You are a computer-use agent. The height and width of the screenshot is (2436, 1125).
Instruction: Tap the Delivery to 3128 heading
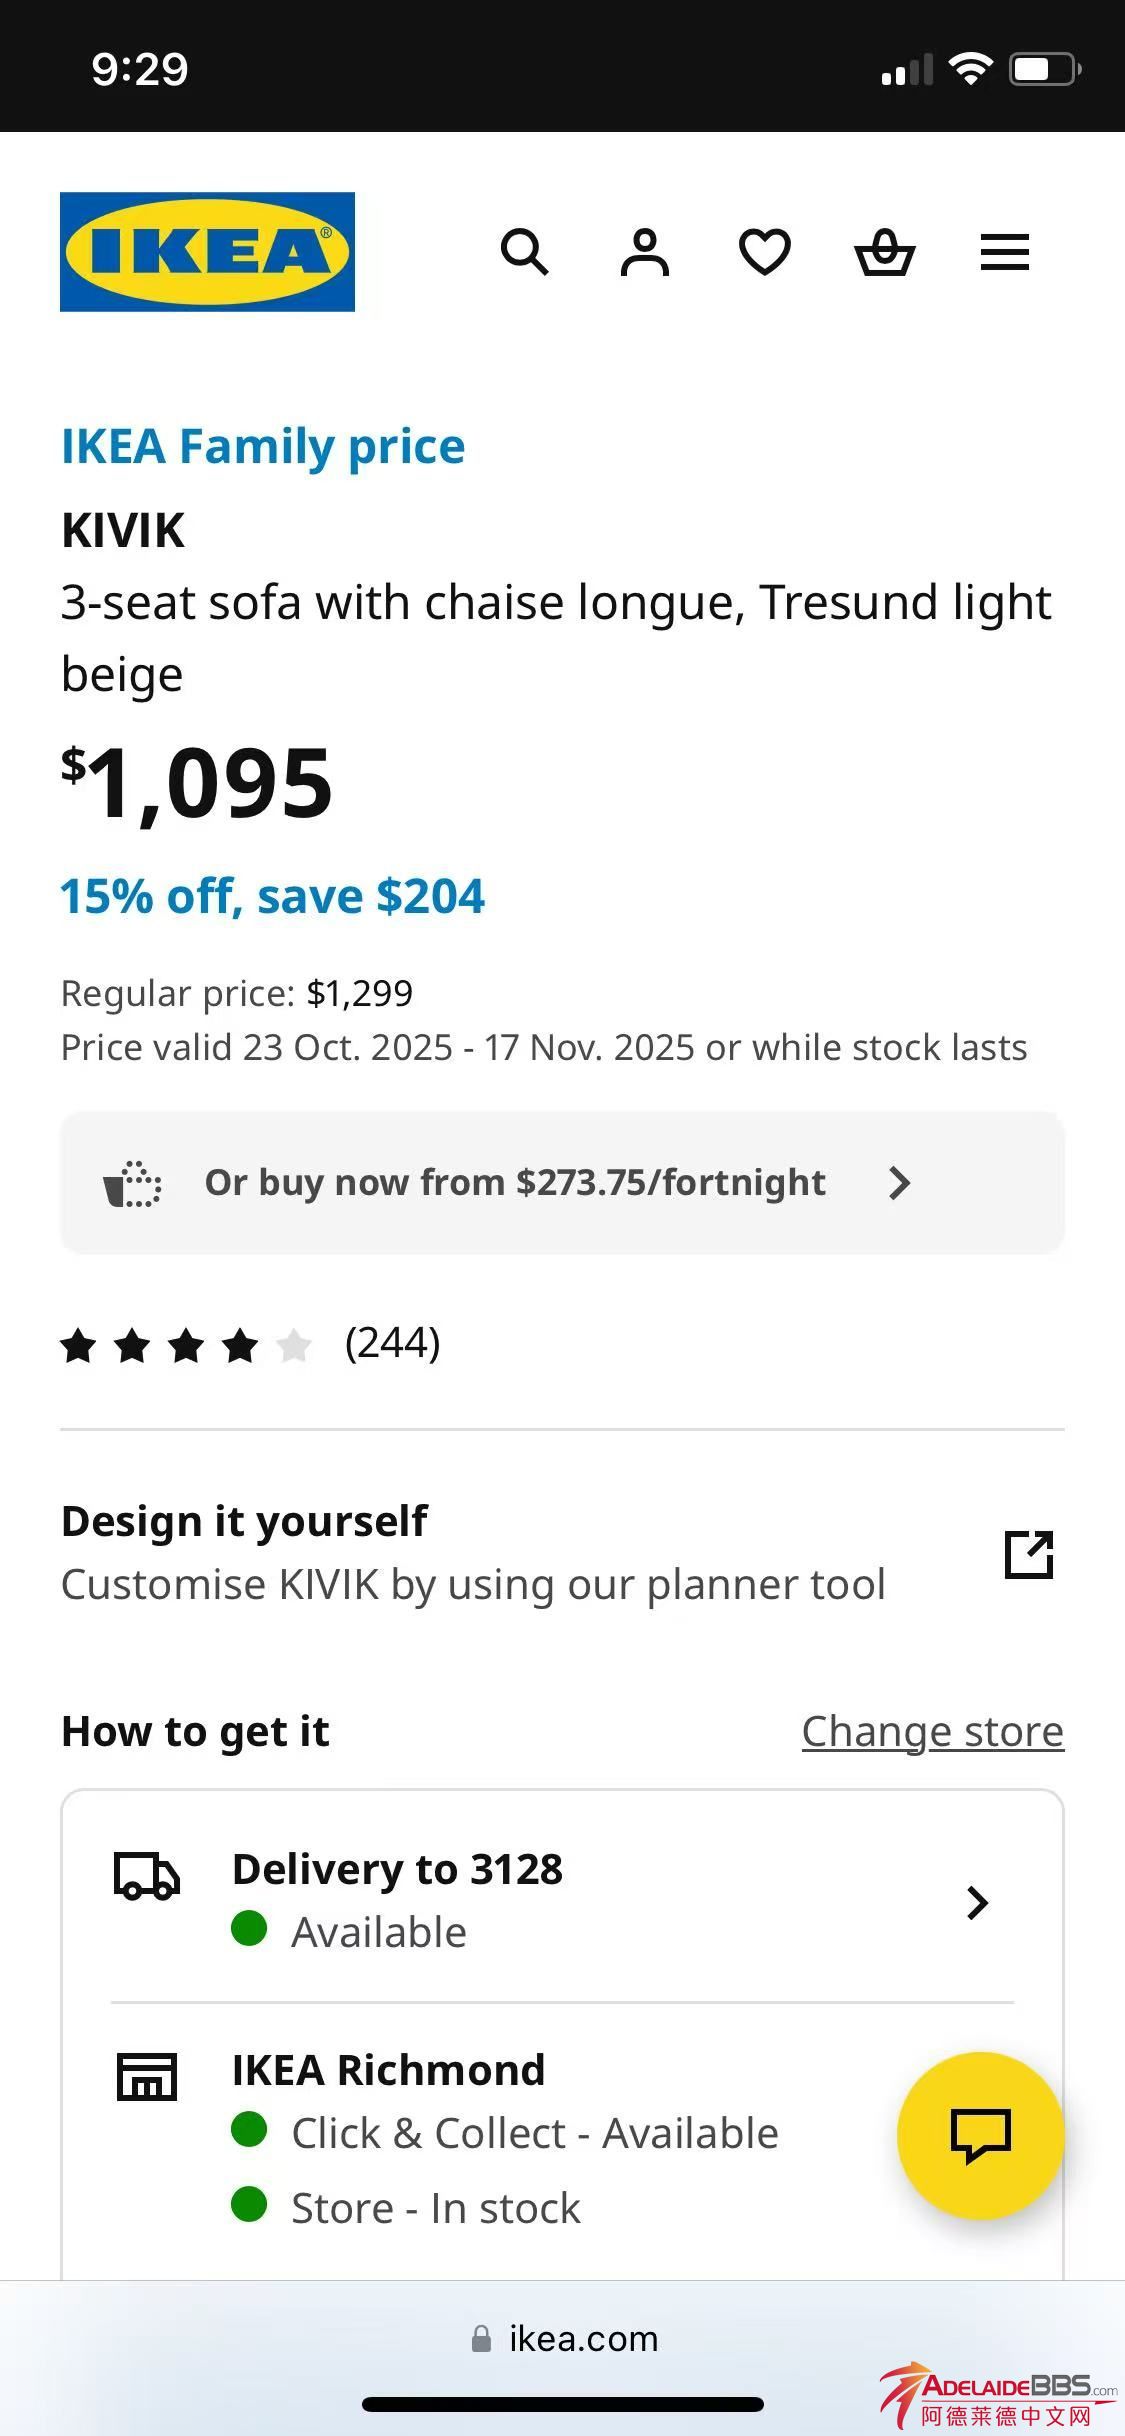coord(397,1870)
